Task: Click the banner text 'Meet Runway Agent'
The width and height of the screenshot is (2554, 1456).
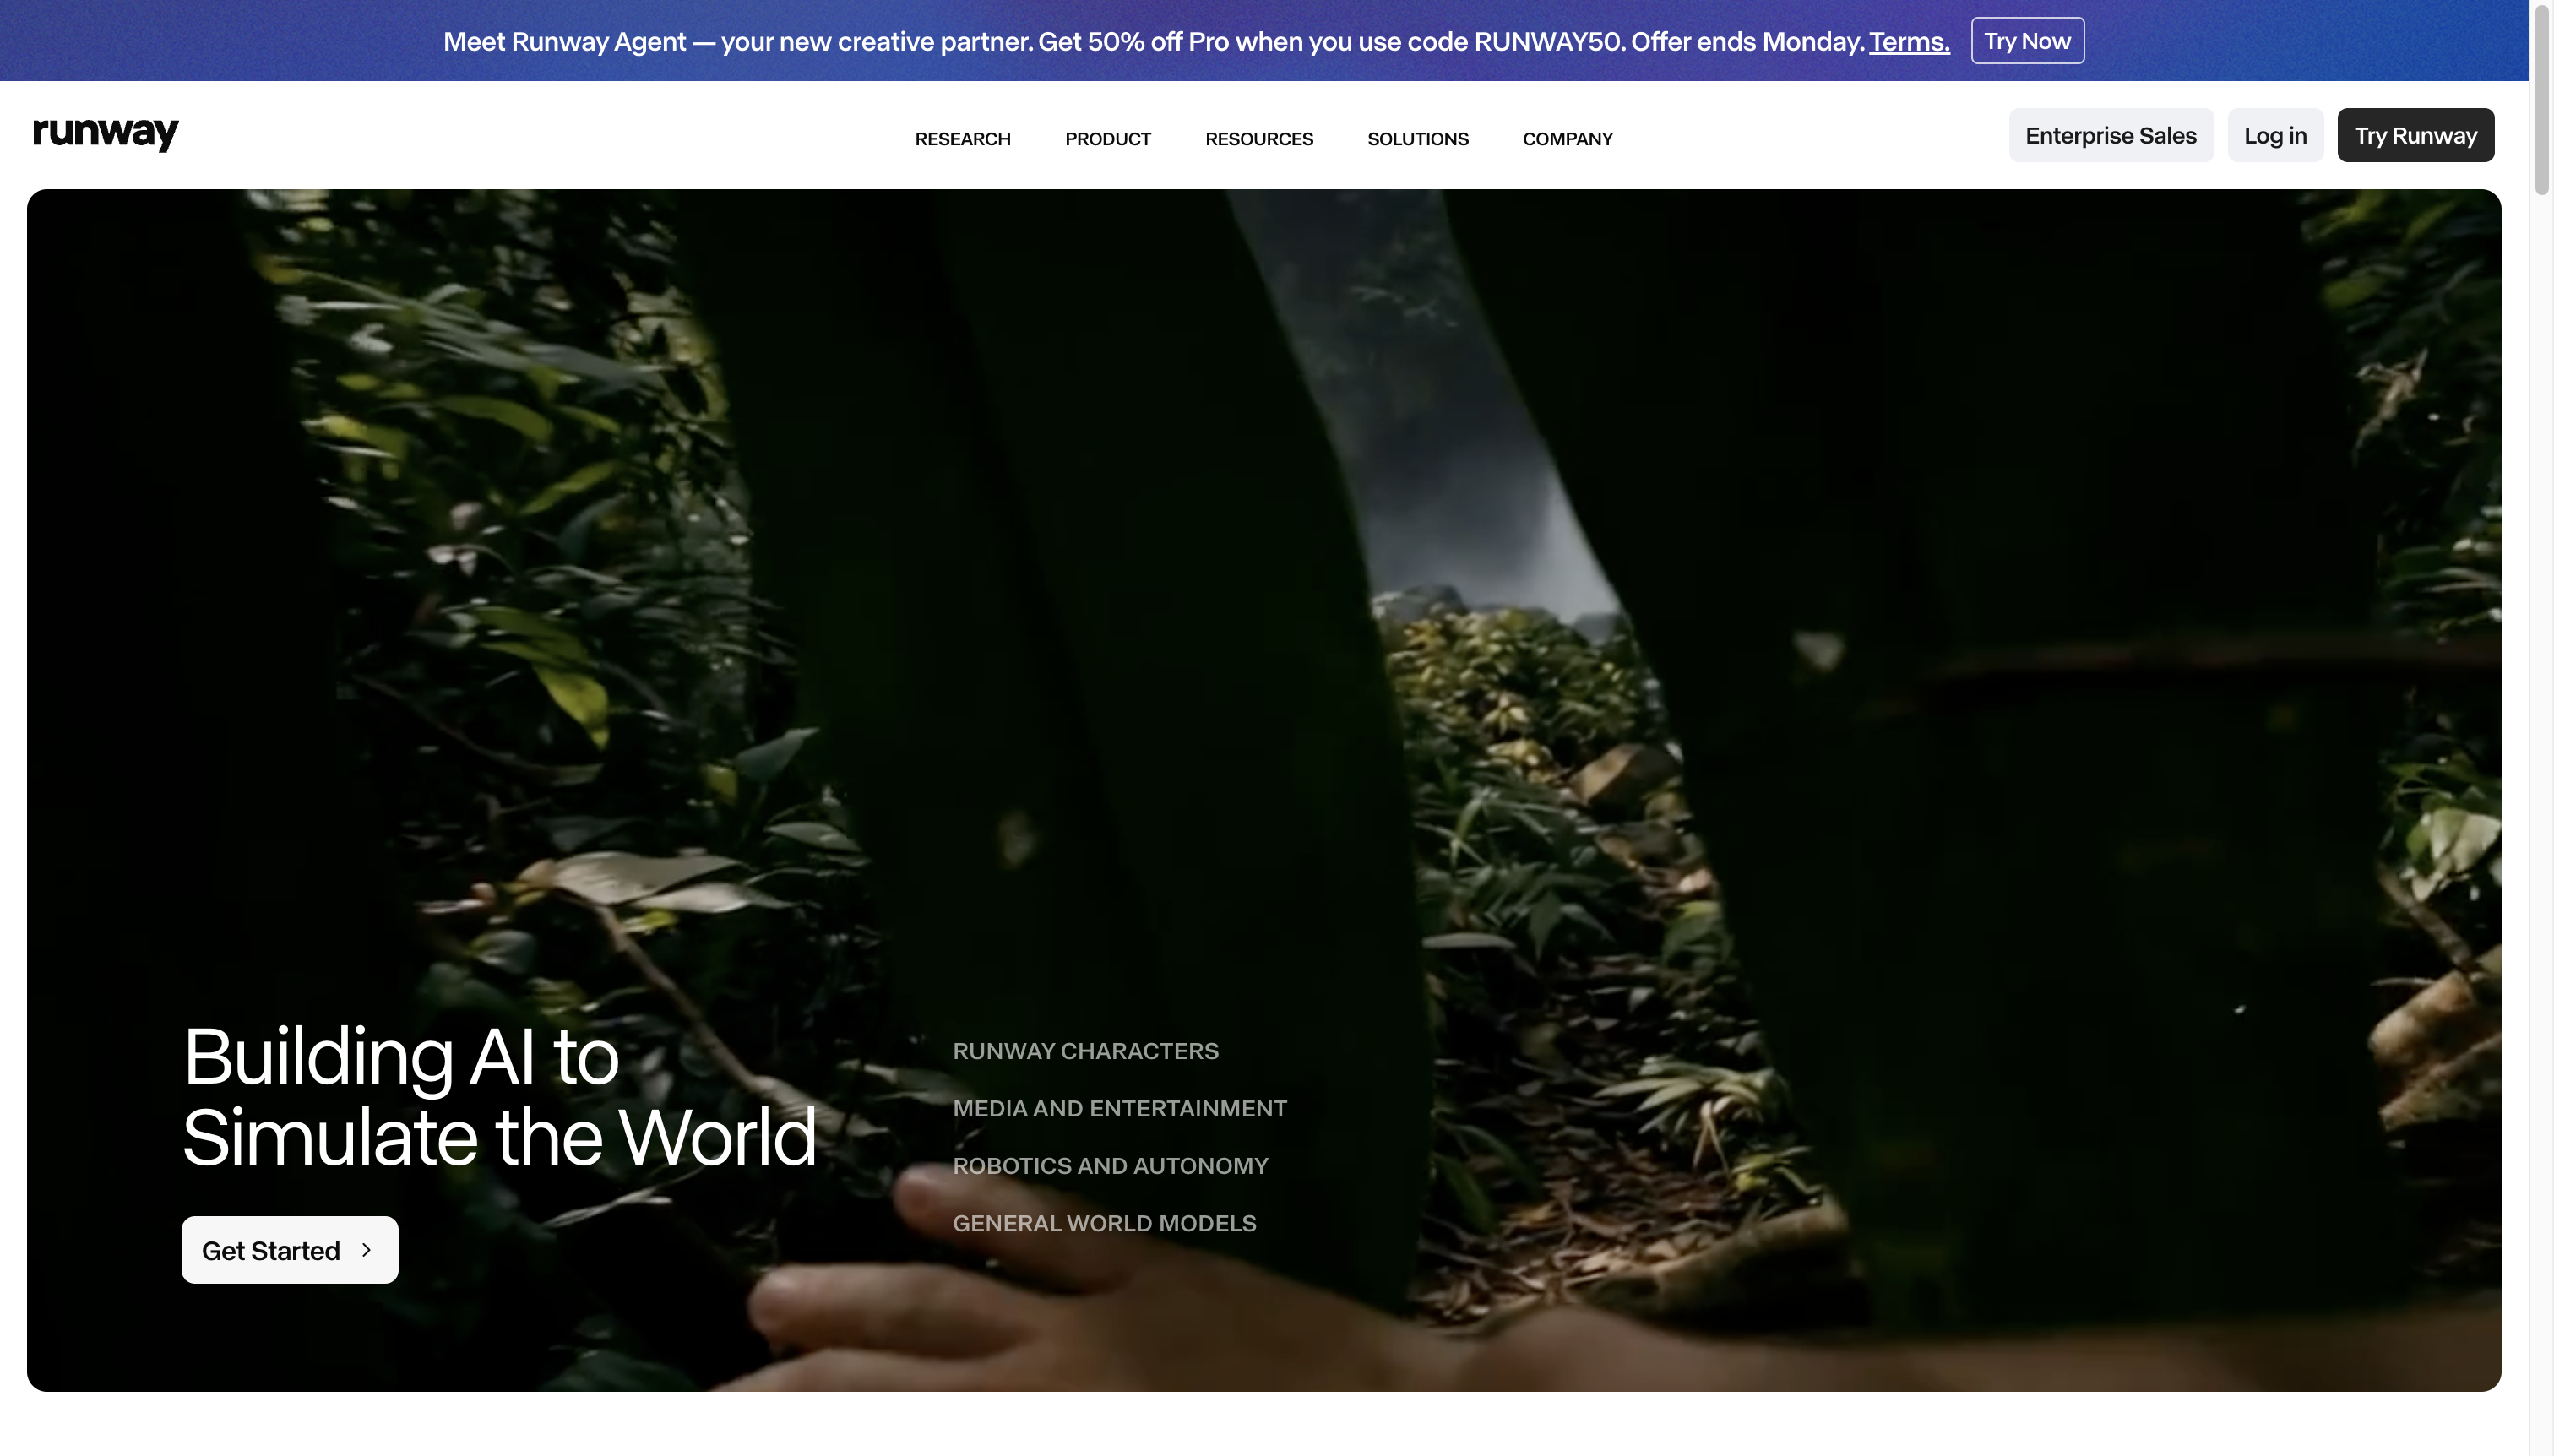Action: (x=564, y=42)
